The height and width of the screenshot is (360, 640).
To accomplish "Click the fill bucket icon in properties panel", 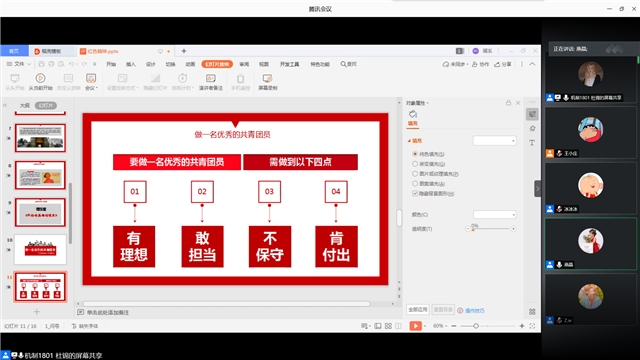I will point(413,114).
